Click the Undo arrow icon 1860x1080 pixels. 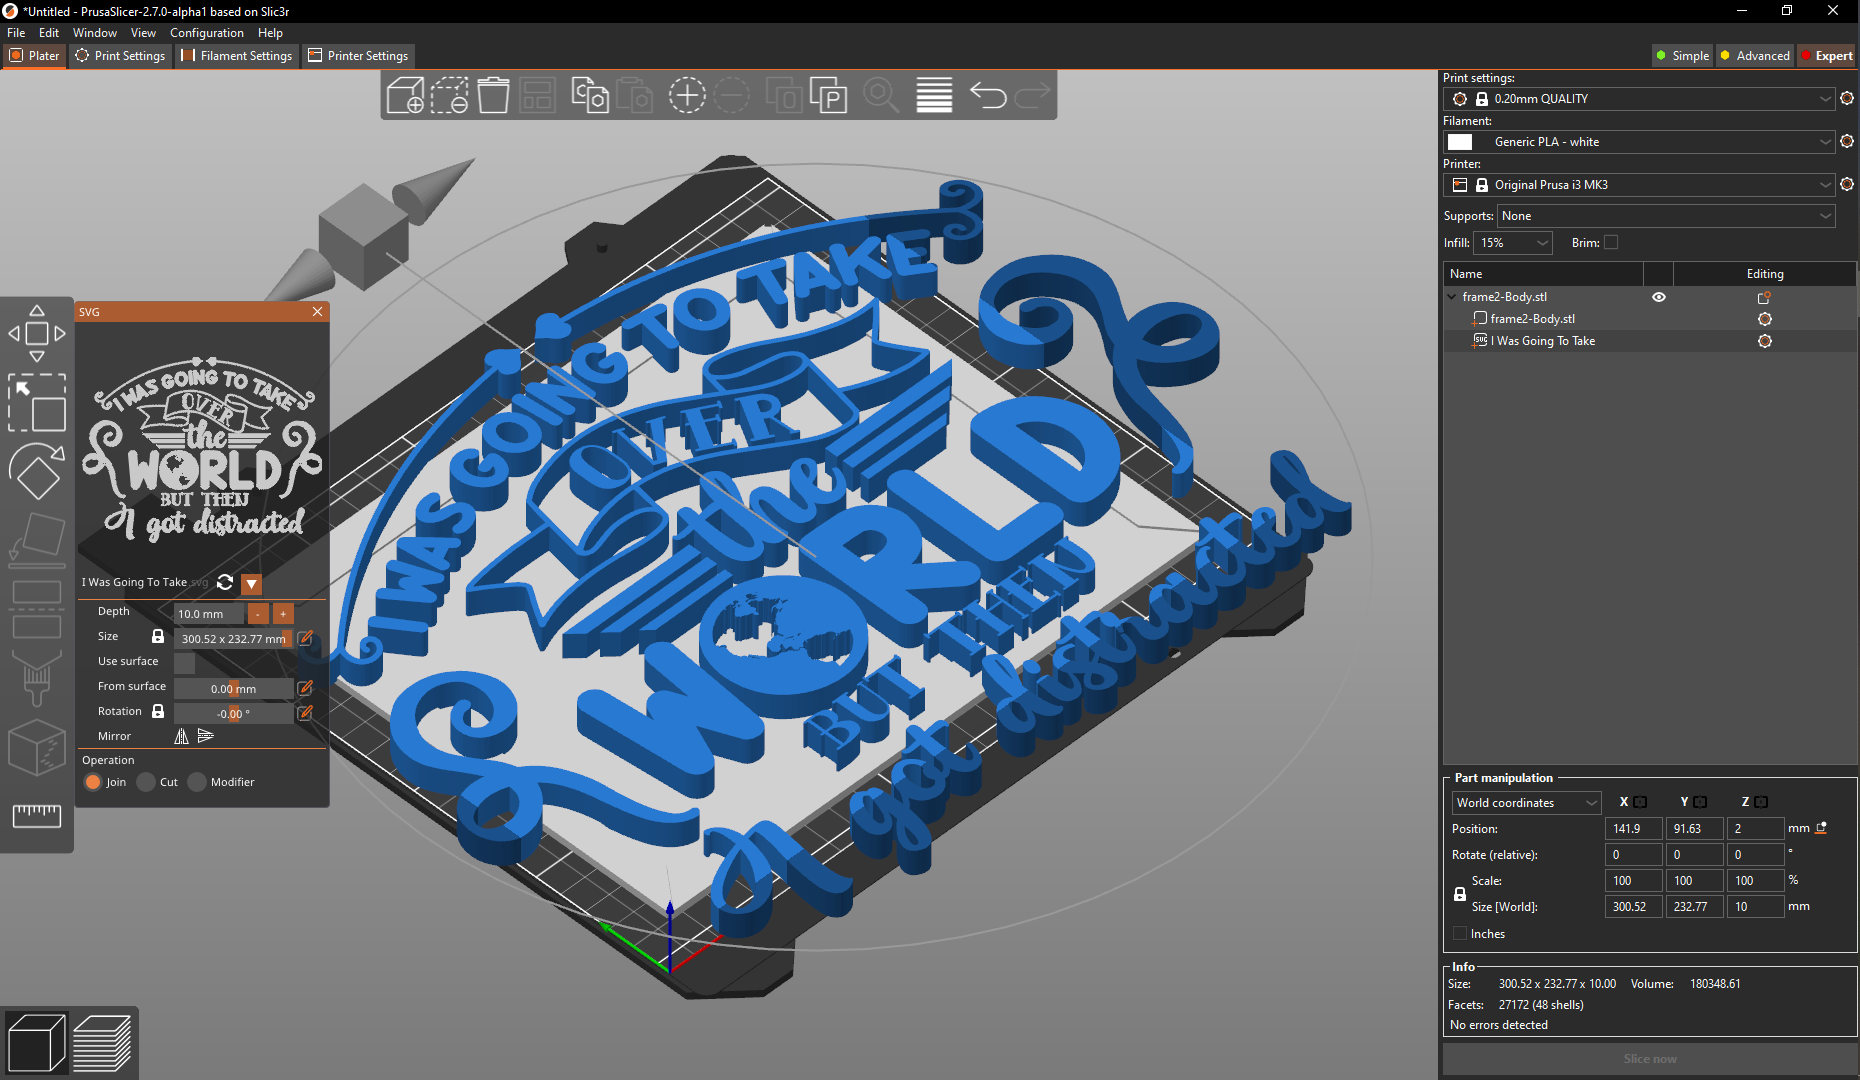pyautogui.click(x=988, y=96)
